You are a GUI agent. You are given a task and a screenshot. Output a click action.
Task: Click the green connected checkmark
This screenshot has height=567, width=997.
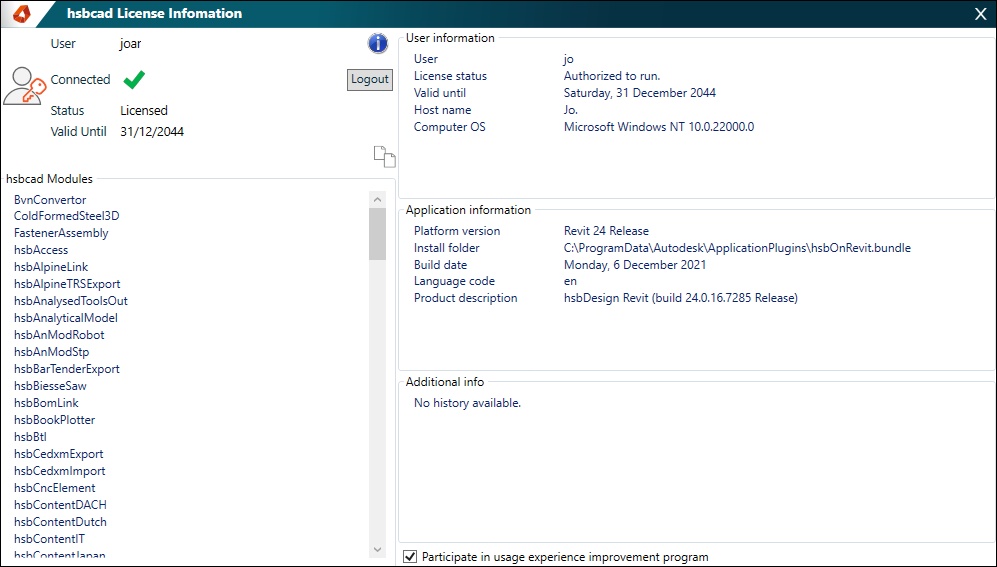click(134, 79)
